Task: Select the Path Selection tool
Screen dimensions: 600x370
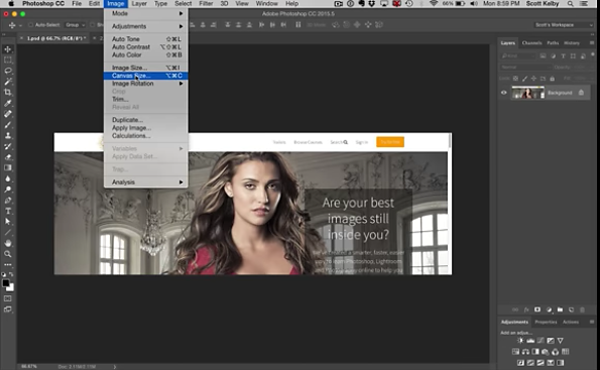Action: [8, 222]
